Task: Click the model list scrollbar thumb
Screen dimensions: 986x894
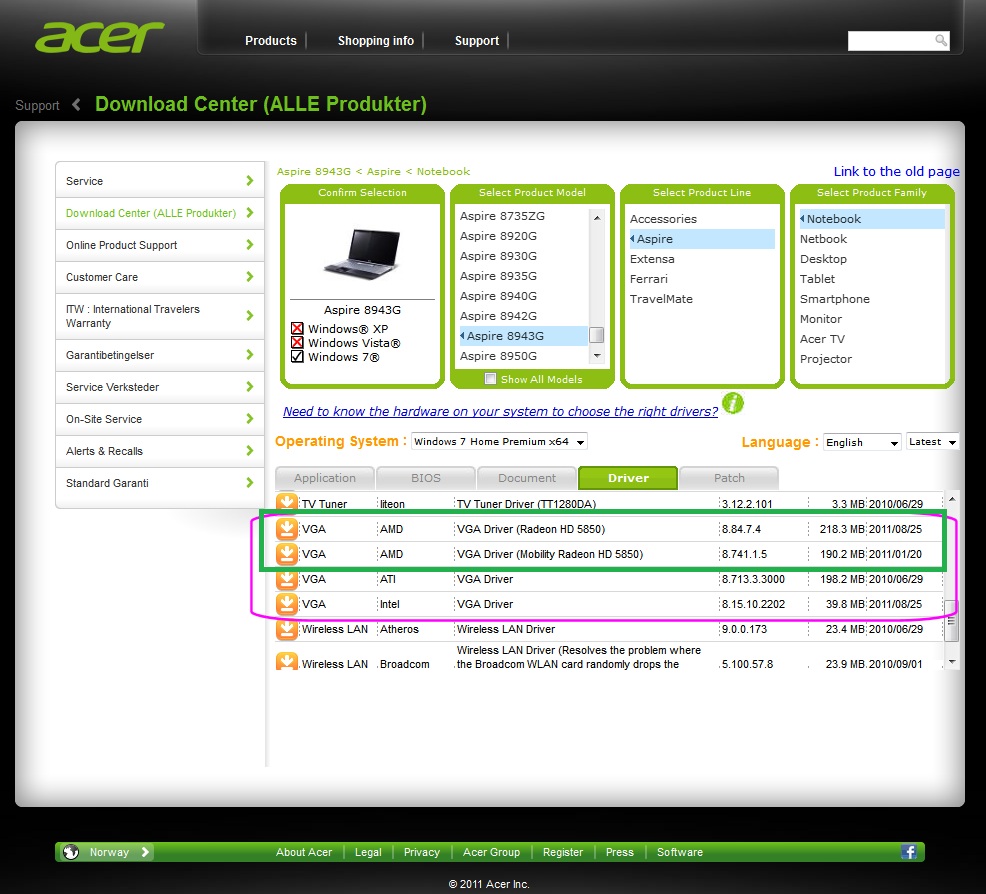Action: (x=597, y=335)
